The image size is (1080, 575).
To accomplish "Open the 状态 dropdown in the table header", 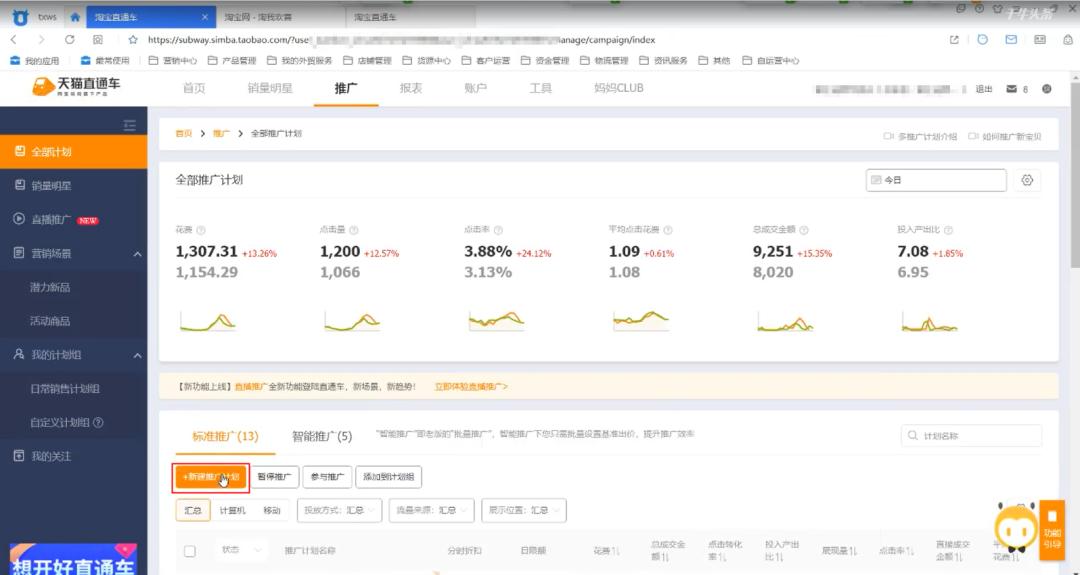I will click(x=240, y=550).
